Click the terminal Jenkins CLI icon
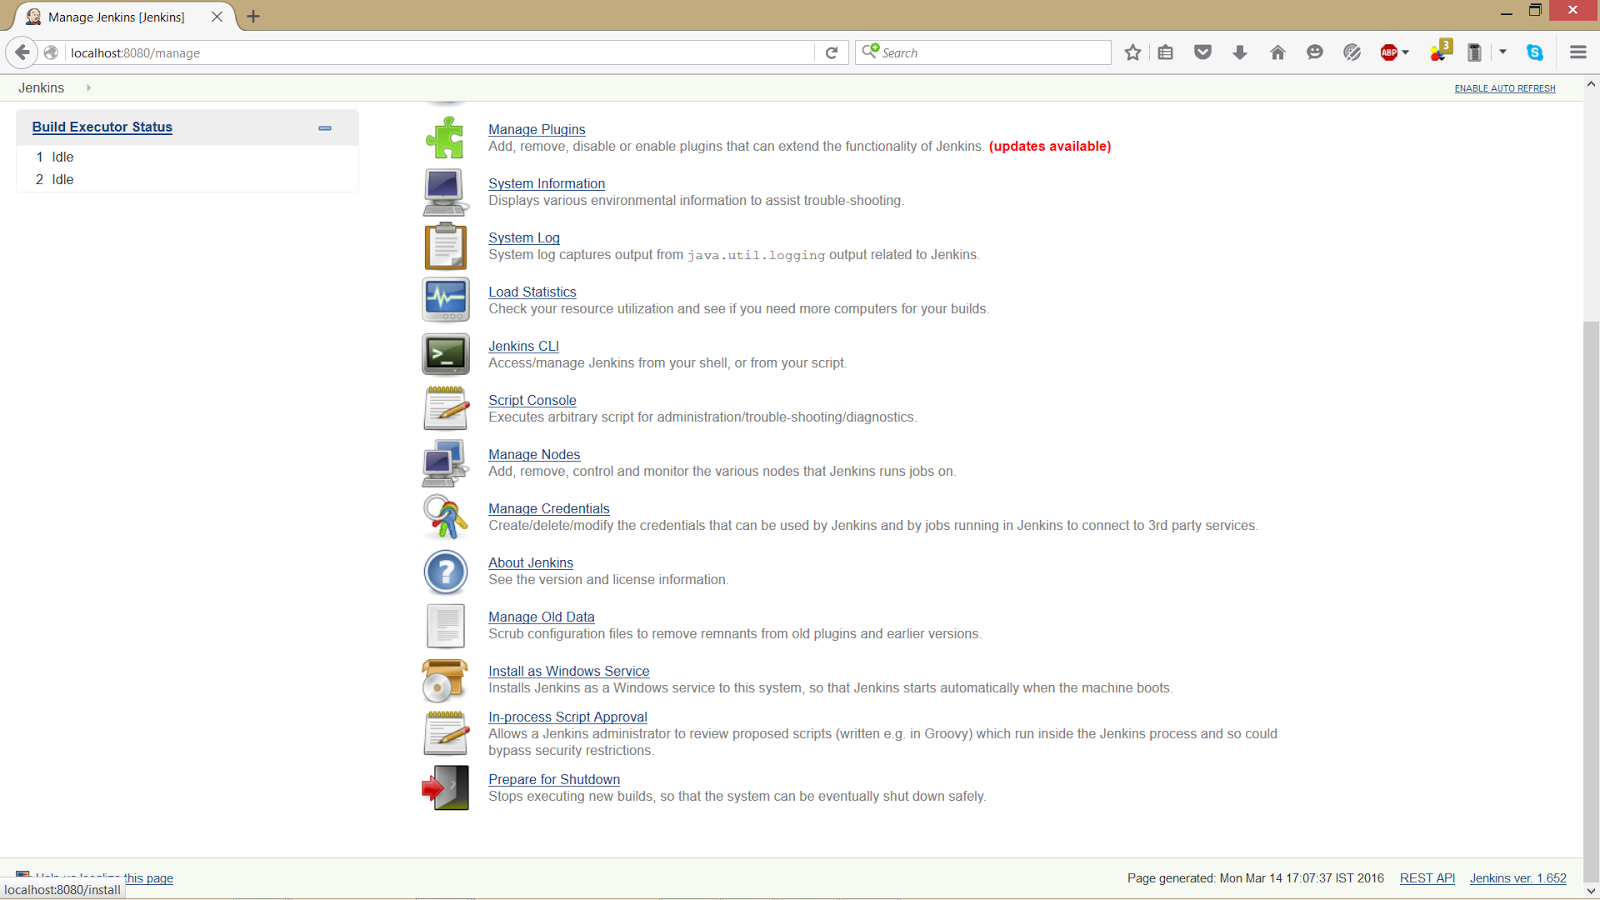The height and width of the screenshot is (900, 1600). [445, 354]
